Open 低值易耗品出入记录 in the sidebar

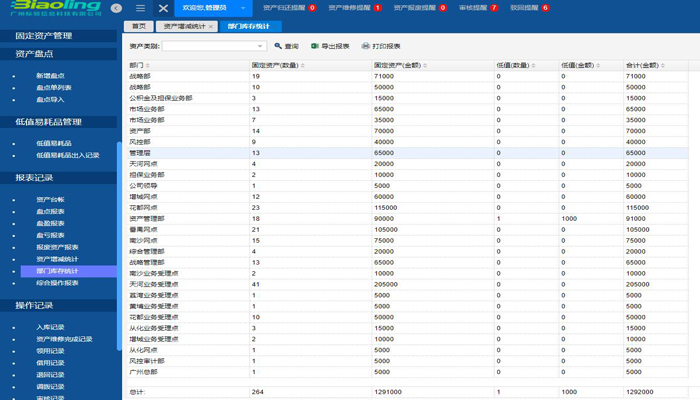pos(68,155)
